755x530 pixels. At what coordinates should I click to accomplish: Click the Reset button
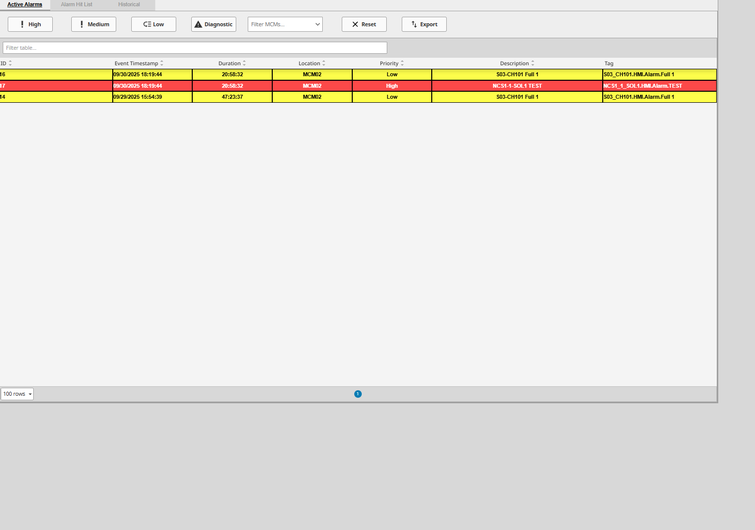click(363, 24)
